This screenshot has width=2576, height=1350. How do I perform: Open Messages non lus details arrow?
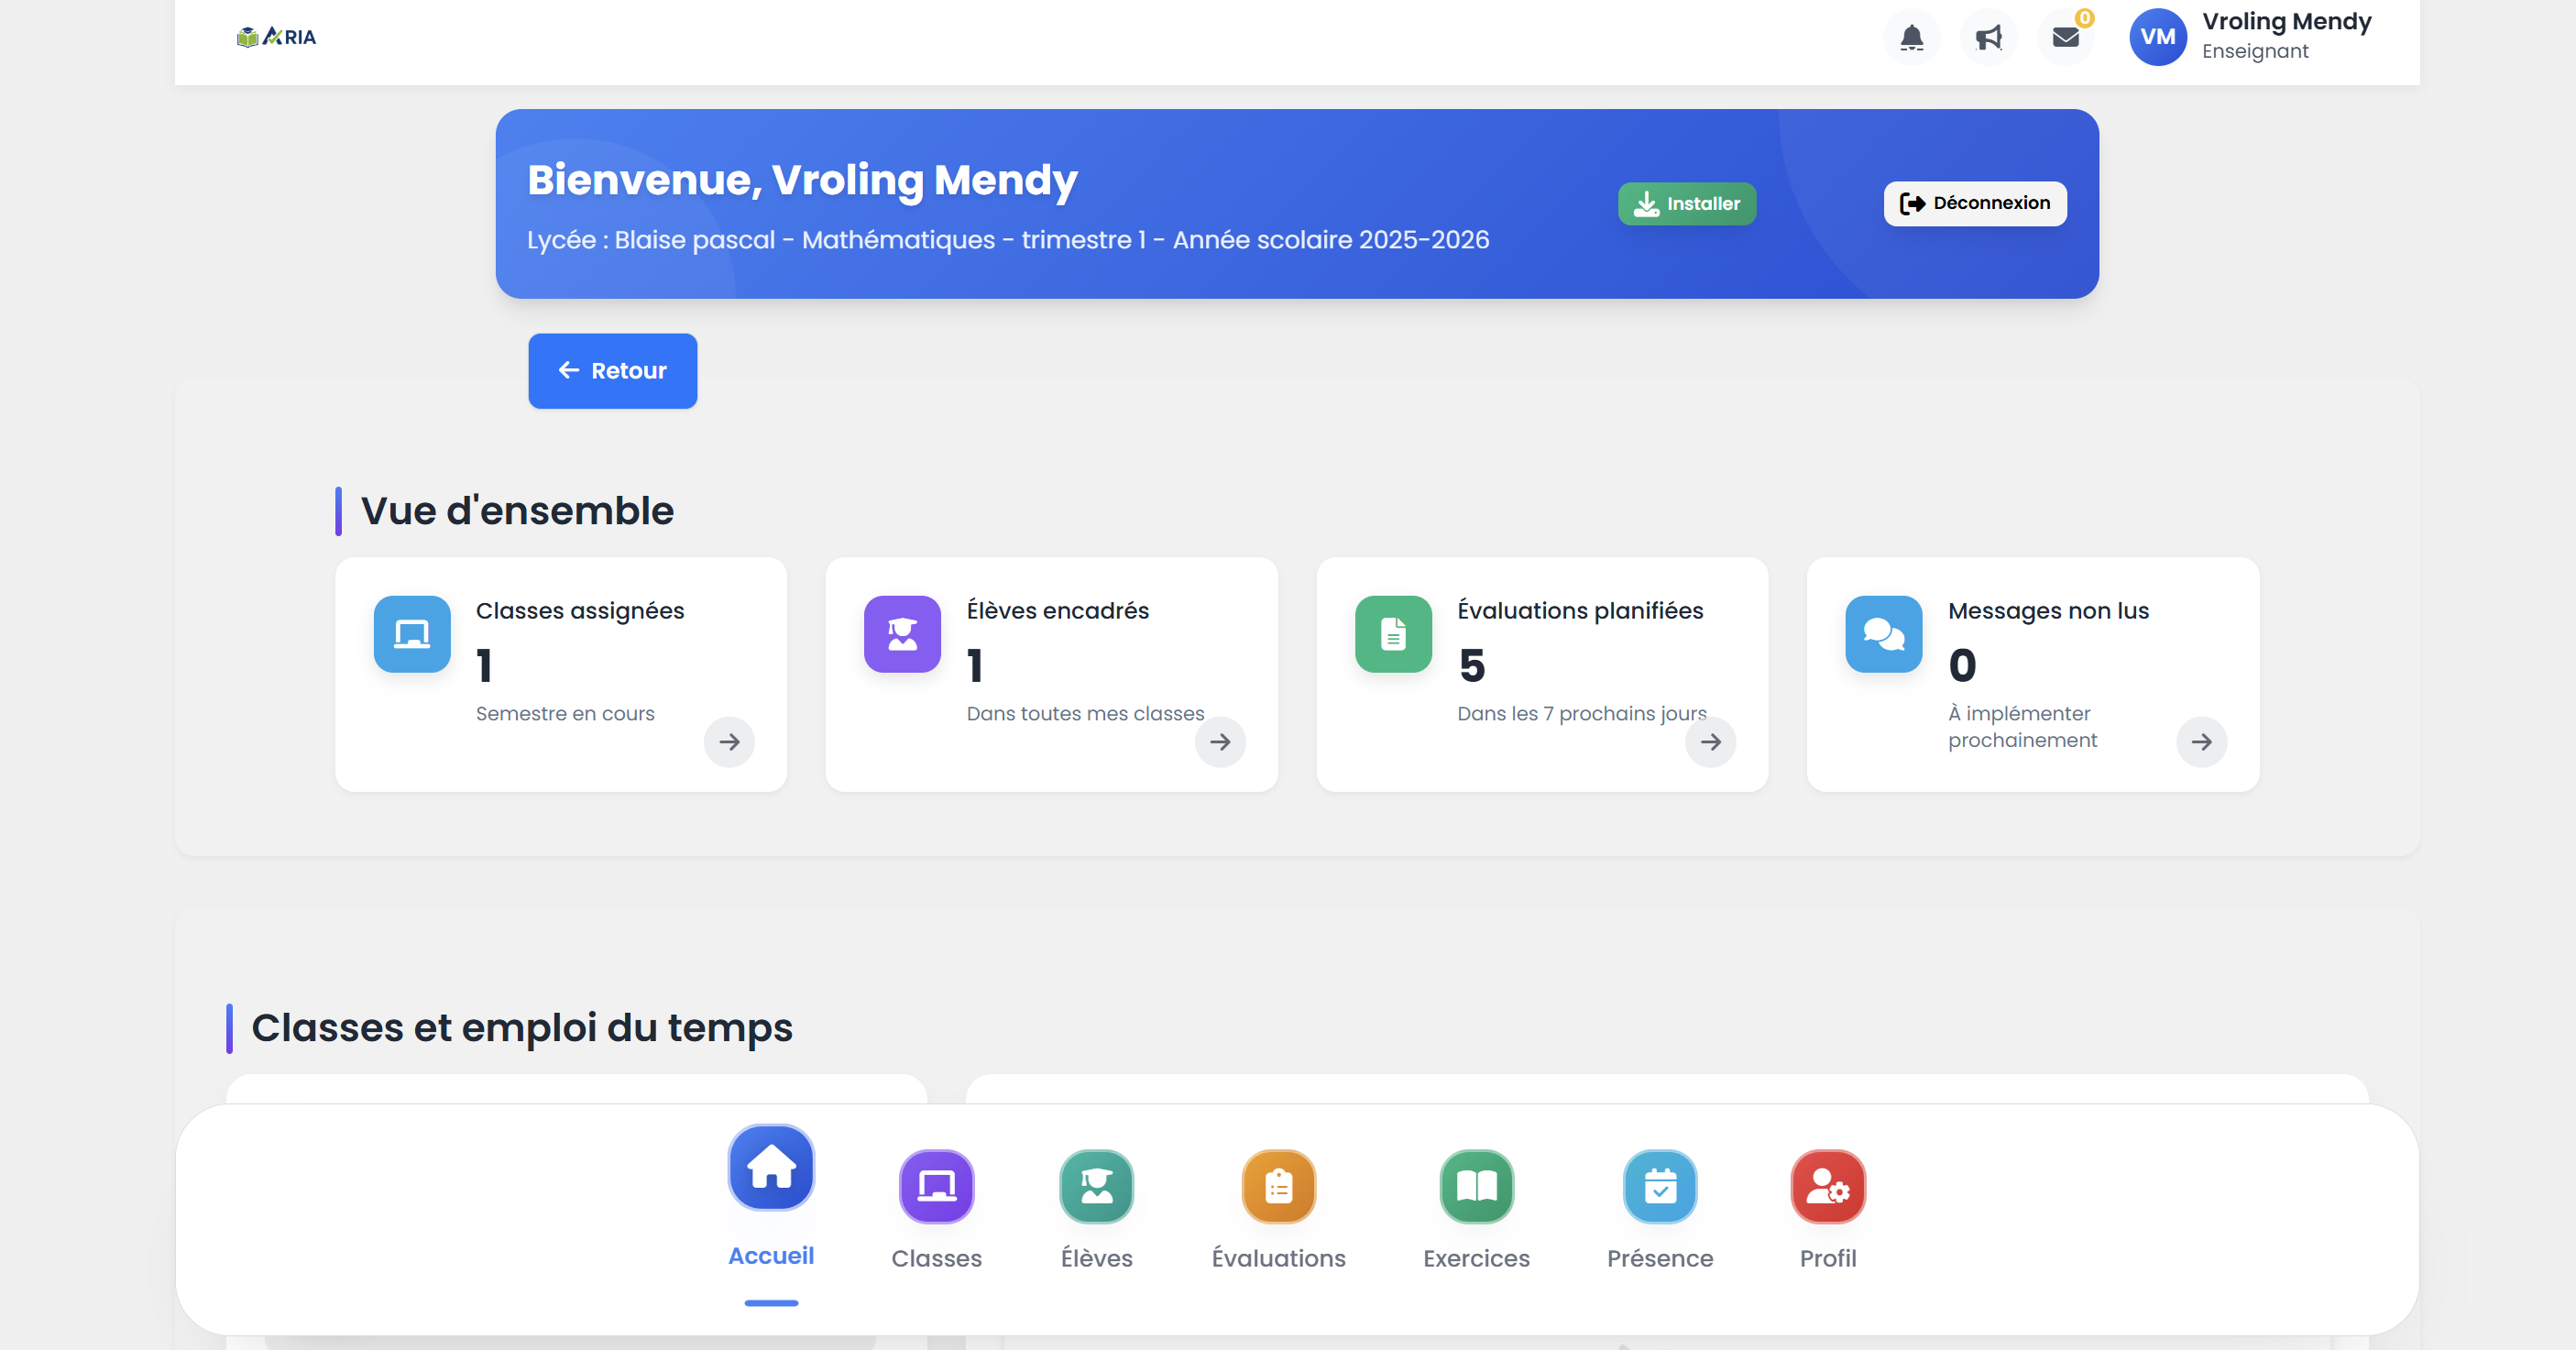point(2202,742)
